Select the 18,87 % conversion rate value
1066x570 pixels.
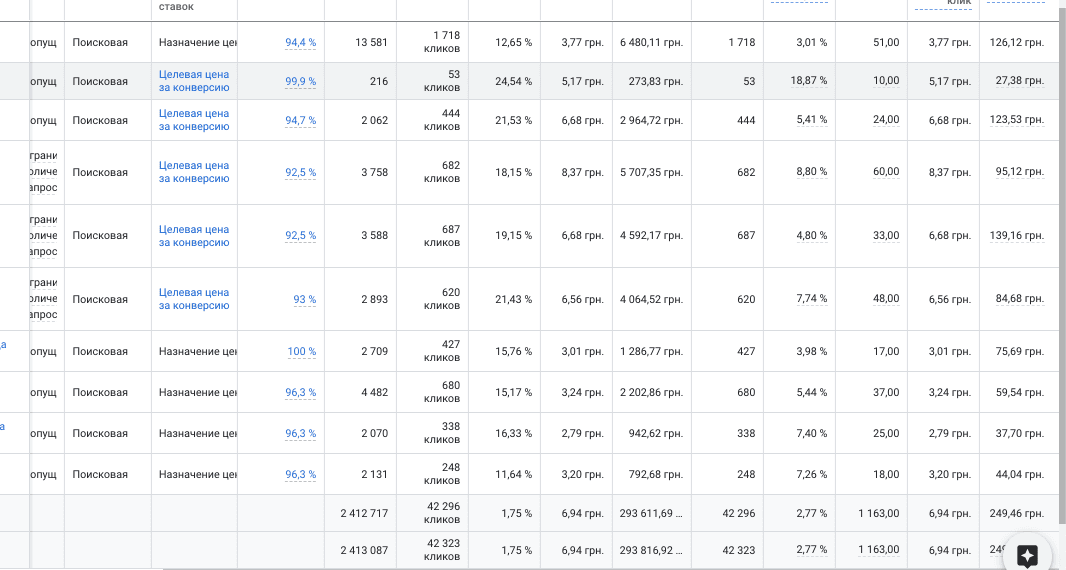pos(808,80)
